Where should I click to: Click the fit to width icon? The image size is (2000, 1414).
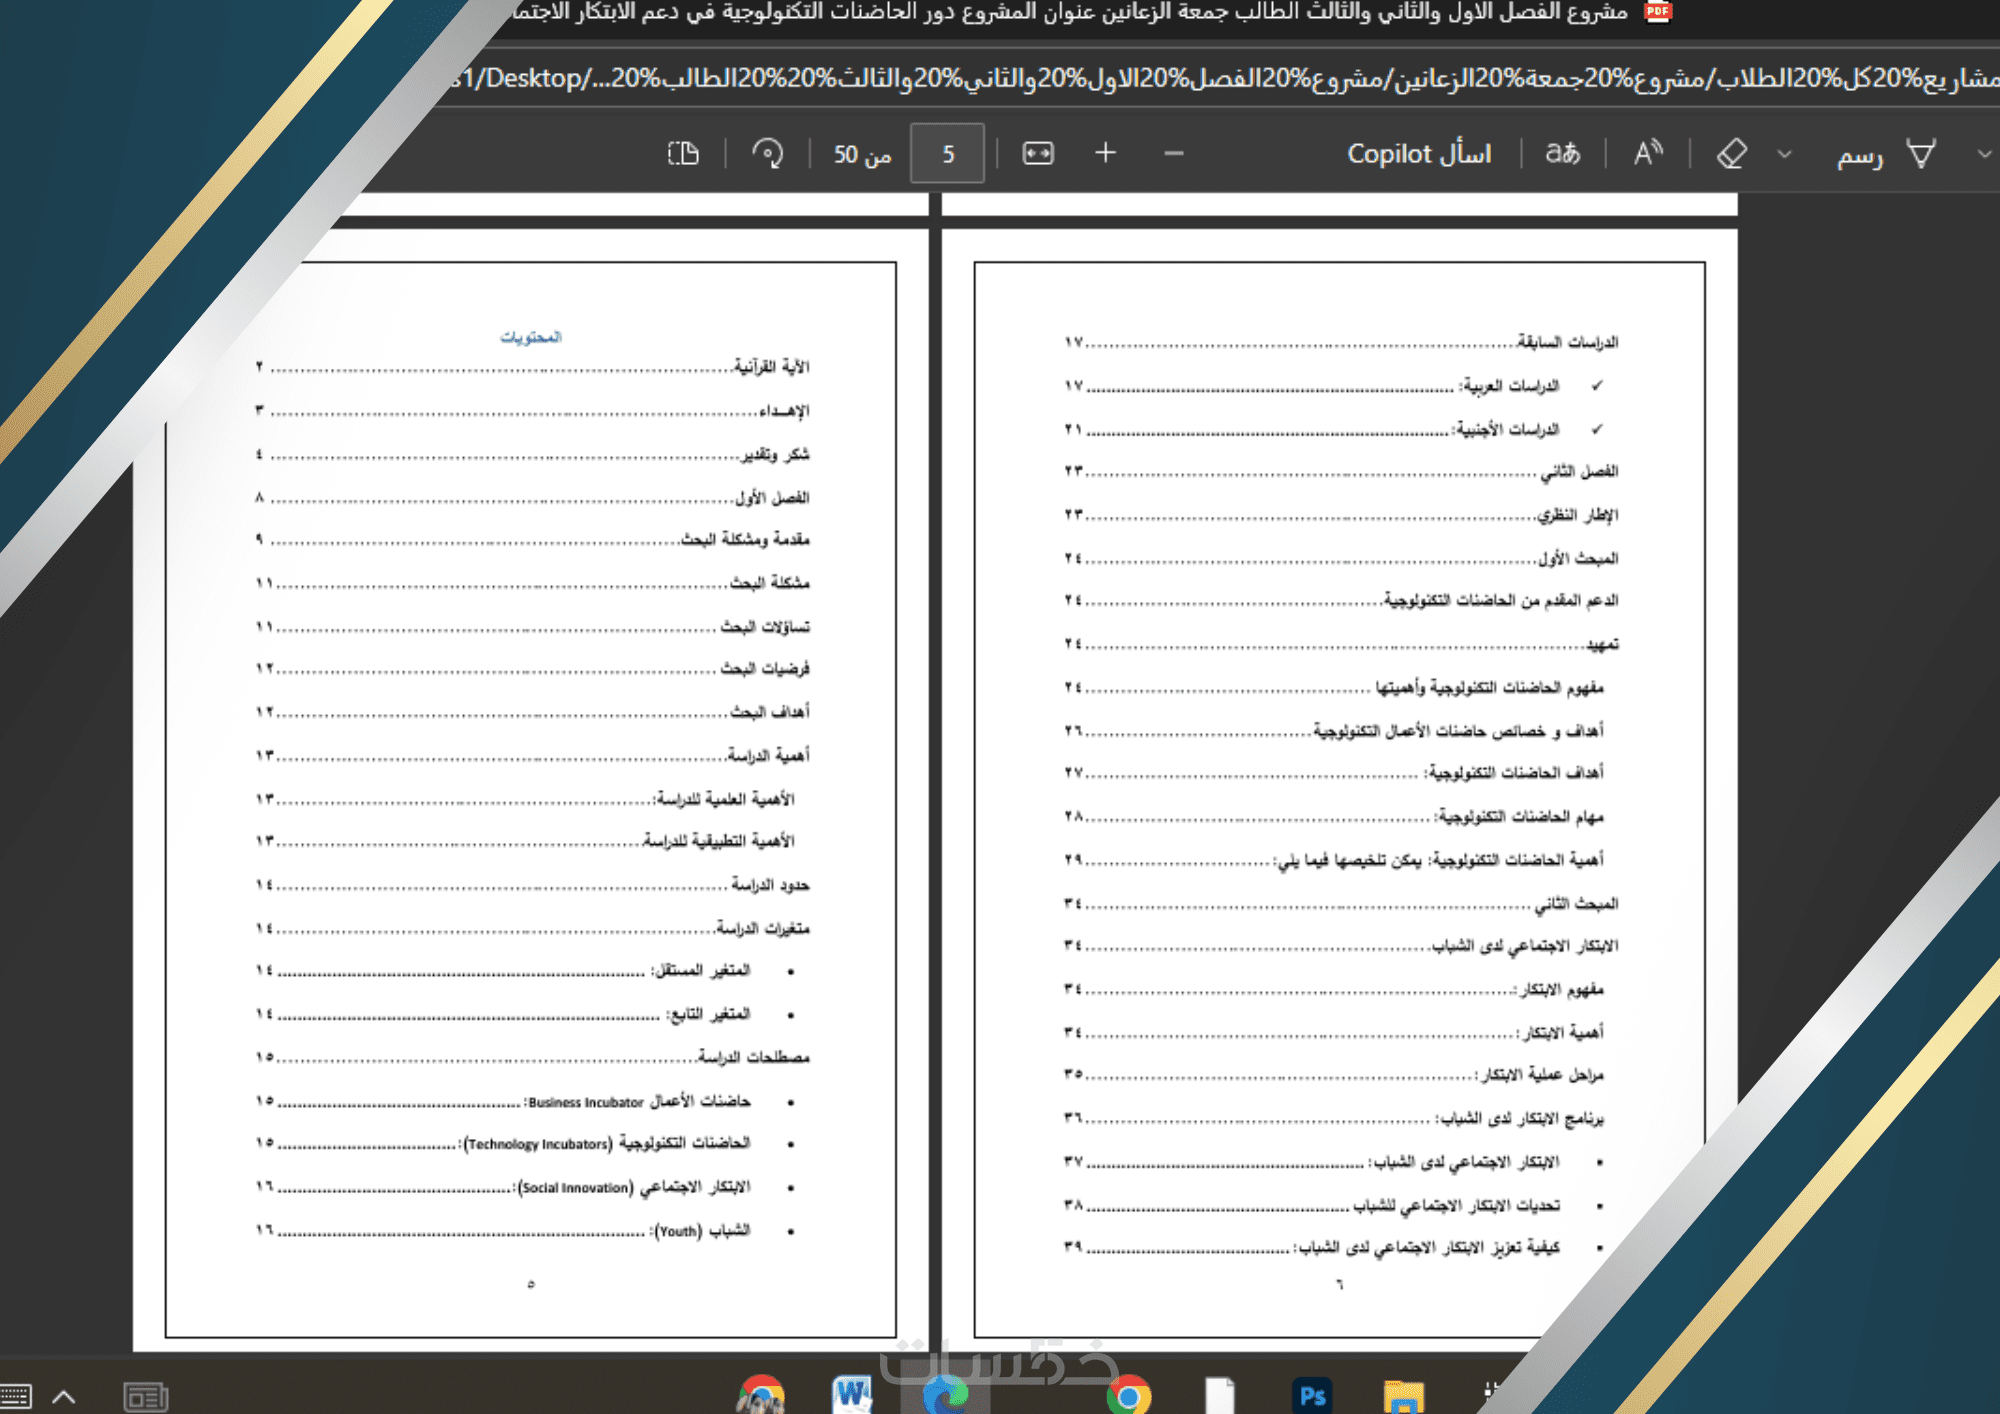(1038, 153)
